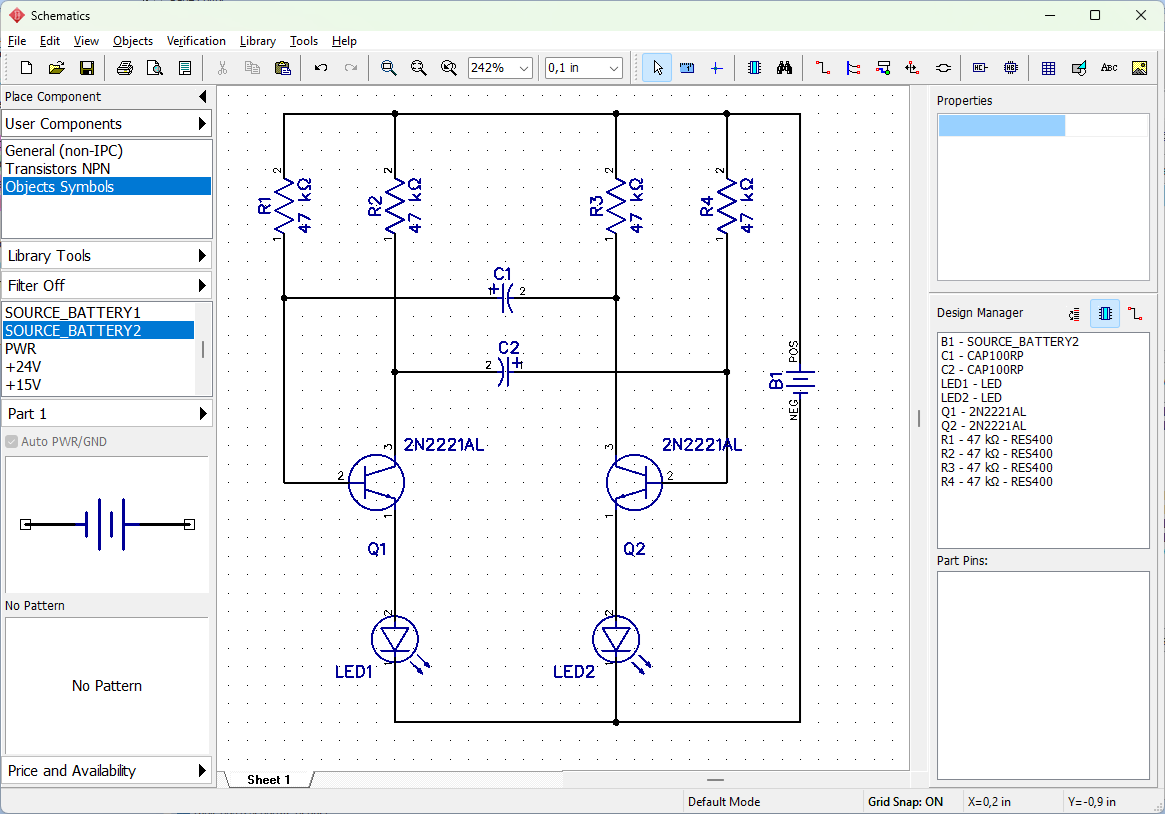1165x814 pixels.
Task: Zoom window to selected area
Action: (x=449, y=68)
